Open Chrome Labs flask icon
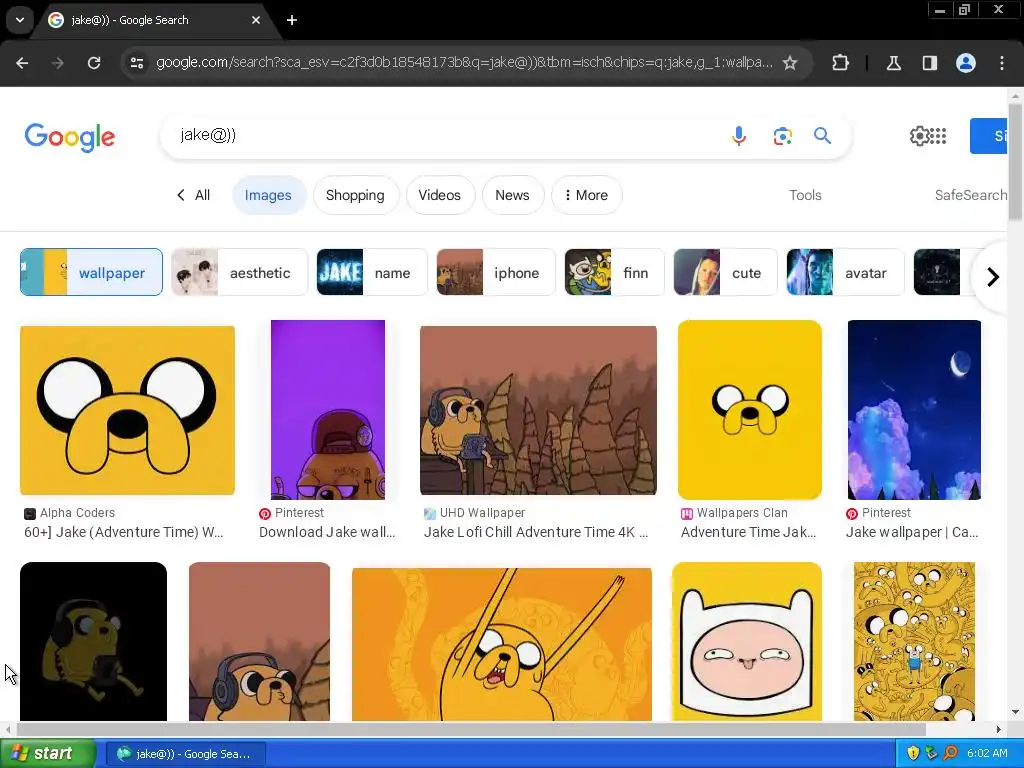Viewport: 1024px width, 768px height. pos(893,63)
